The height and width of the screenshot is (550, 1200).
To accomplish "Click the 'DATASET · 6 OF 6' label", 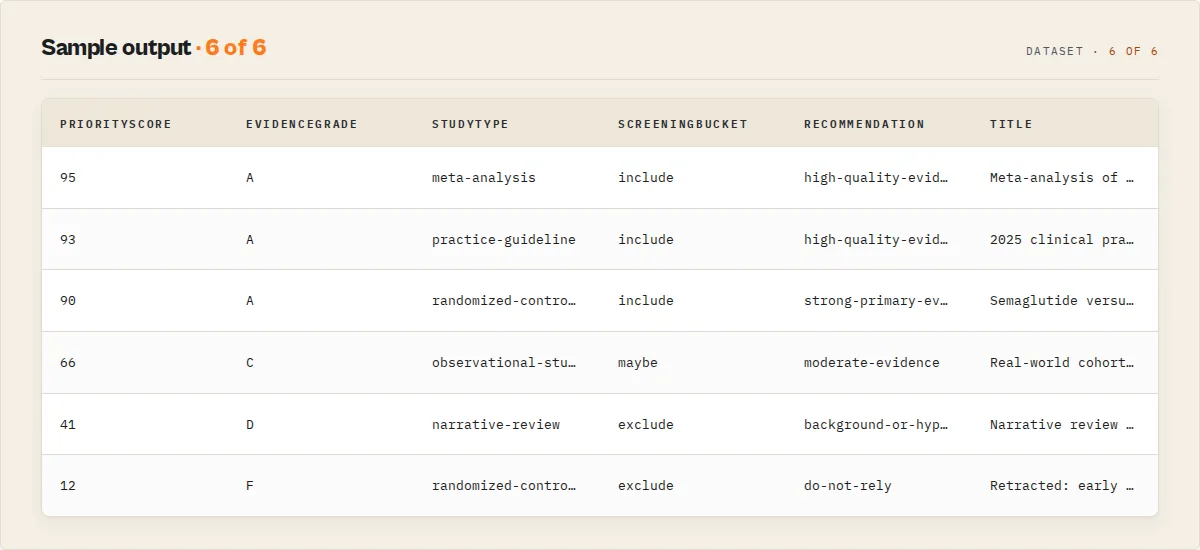I will (x=1092, y=51).
